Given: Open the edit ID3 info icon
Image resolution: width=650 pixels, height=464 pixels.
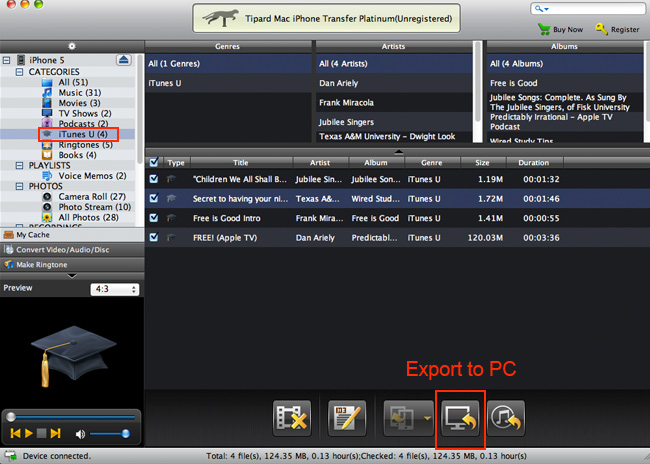Looking at the screenshot, I should pos(347,418).
